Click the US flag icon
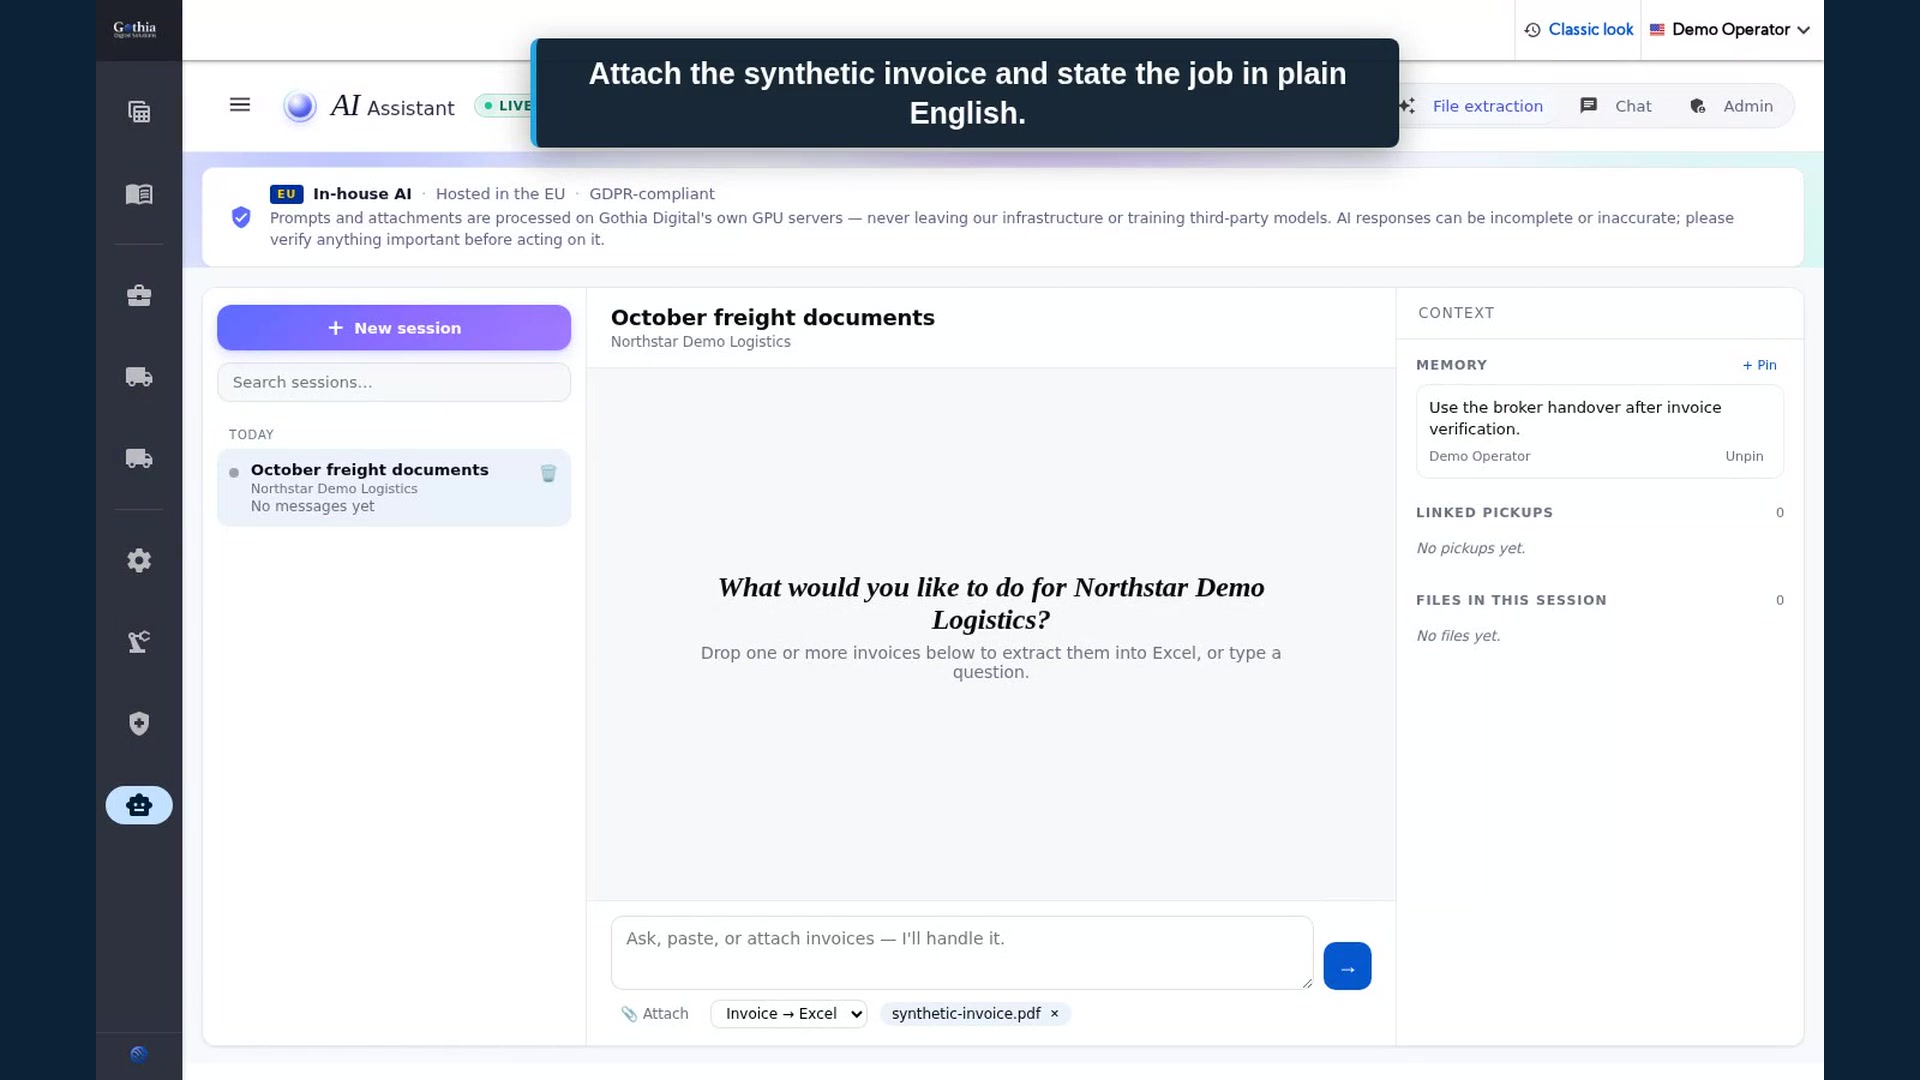 coord(1657,30)
